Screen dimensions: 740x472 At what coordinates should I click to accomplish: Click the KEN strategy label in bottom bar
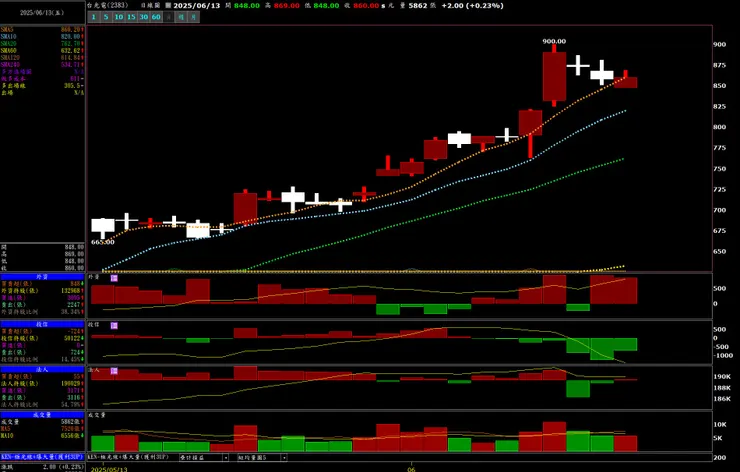[x=129, y=457]
